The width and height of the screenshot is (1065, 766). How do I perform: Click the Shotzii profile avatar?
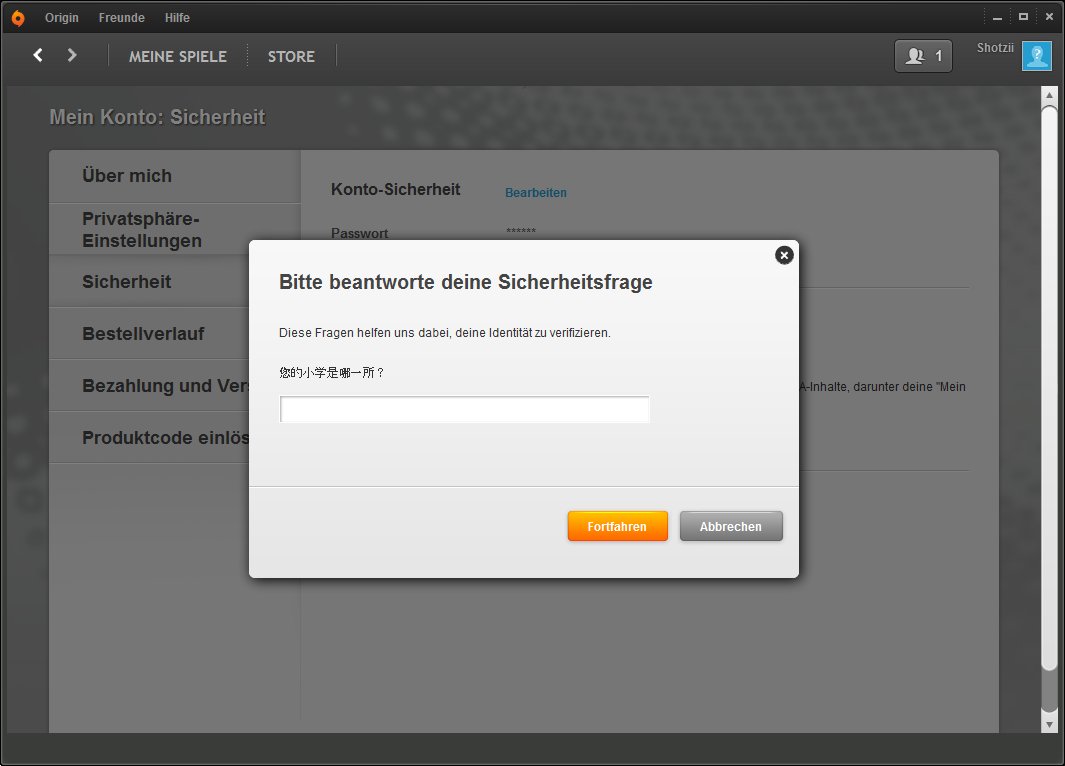(x=1036, y=56)
